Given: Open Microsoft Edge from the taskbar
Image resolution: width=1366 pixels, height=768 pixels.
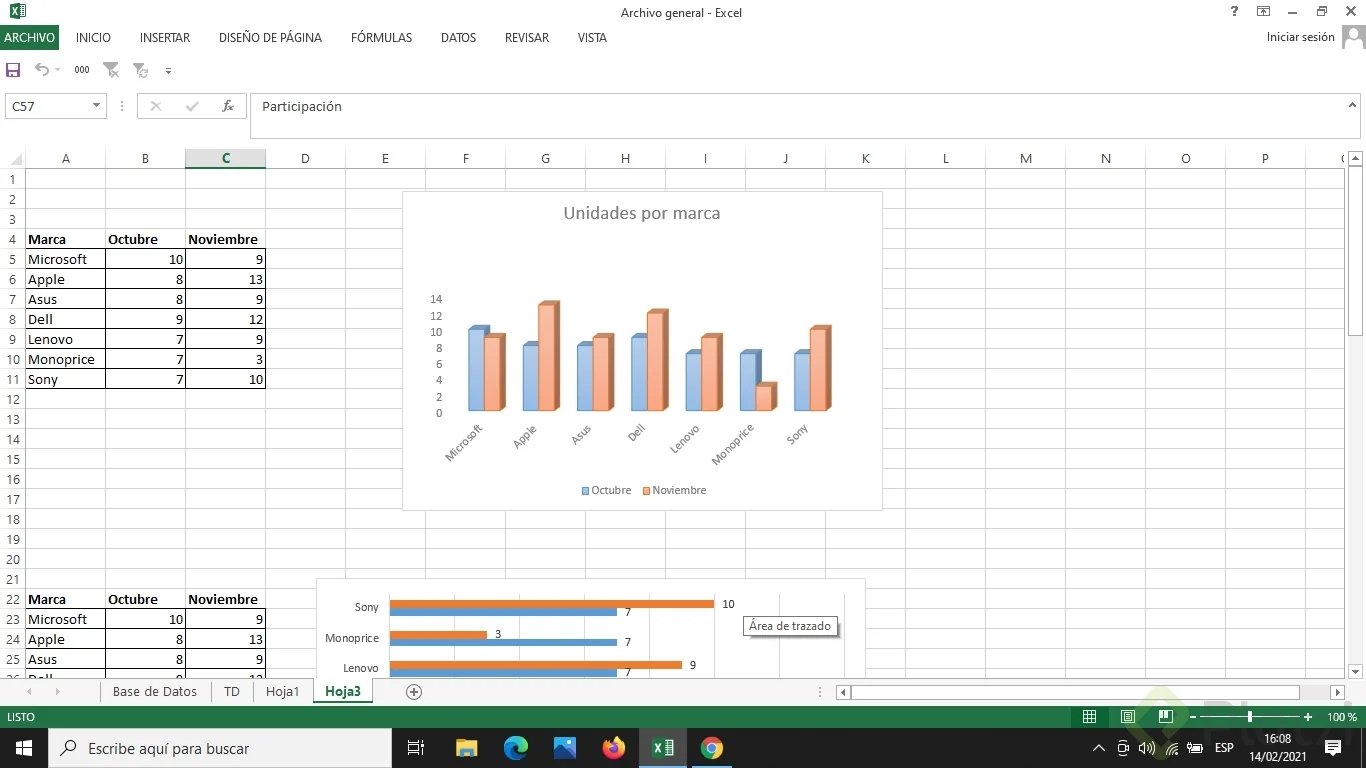Looking at the screenshot, I should point(515,748).
